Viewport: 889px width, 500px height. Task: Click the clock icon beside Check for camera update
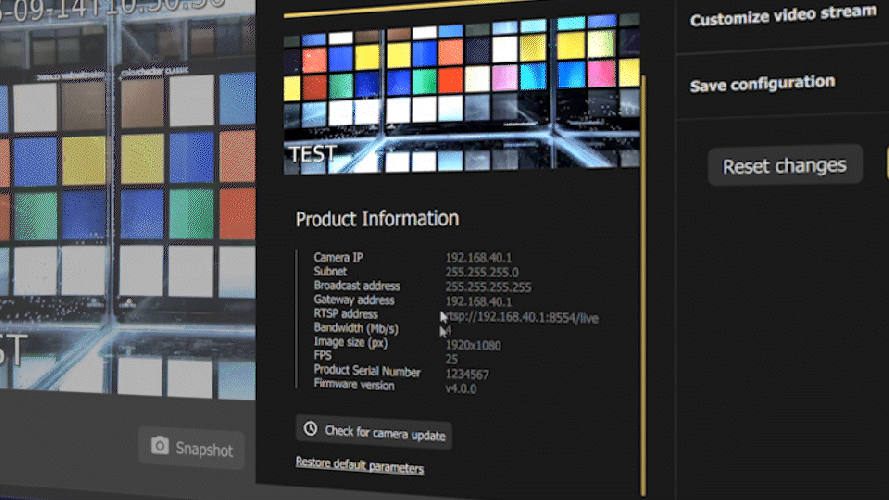point(310,429)
